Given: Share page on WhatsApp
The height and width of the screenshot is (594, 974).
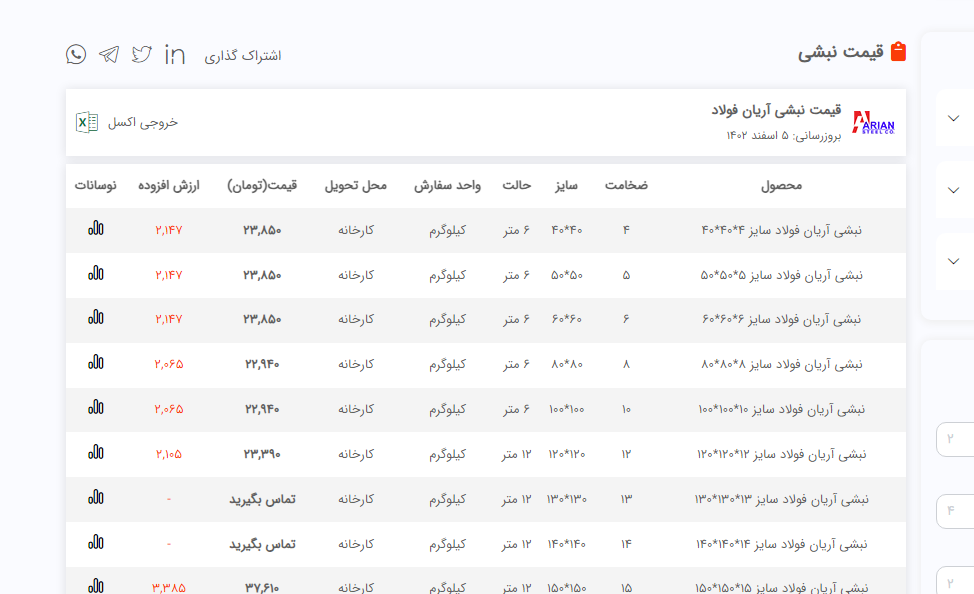Looking at the screenshot, I should click(76, 54).
